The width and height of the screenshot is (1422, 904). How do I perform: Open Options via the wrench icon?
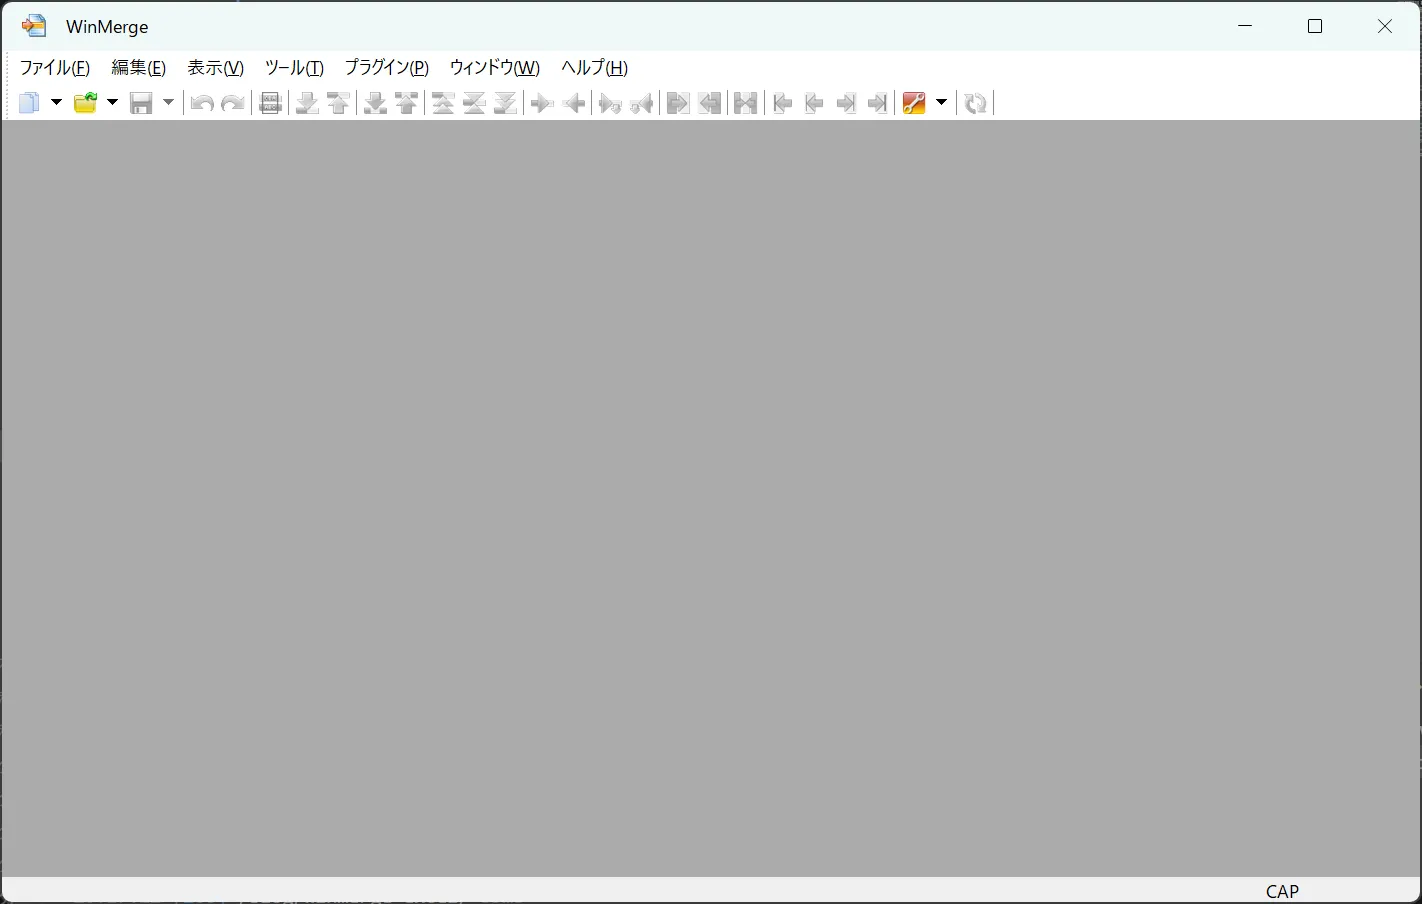[914, 103]
